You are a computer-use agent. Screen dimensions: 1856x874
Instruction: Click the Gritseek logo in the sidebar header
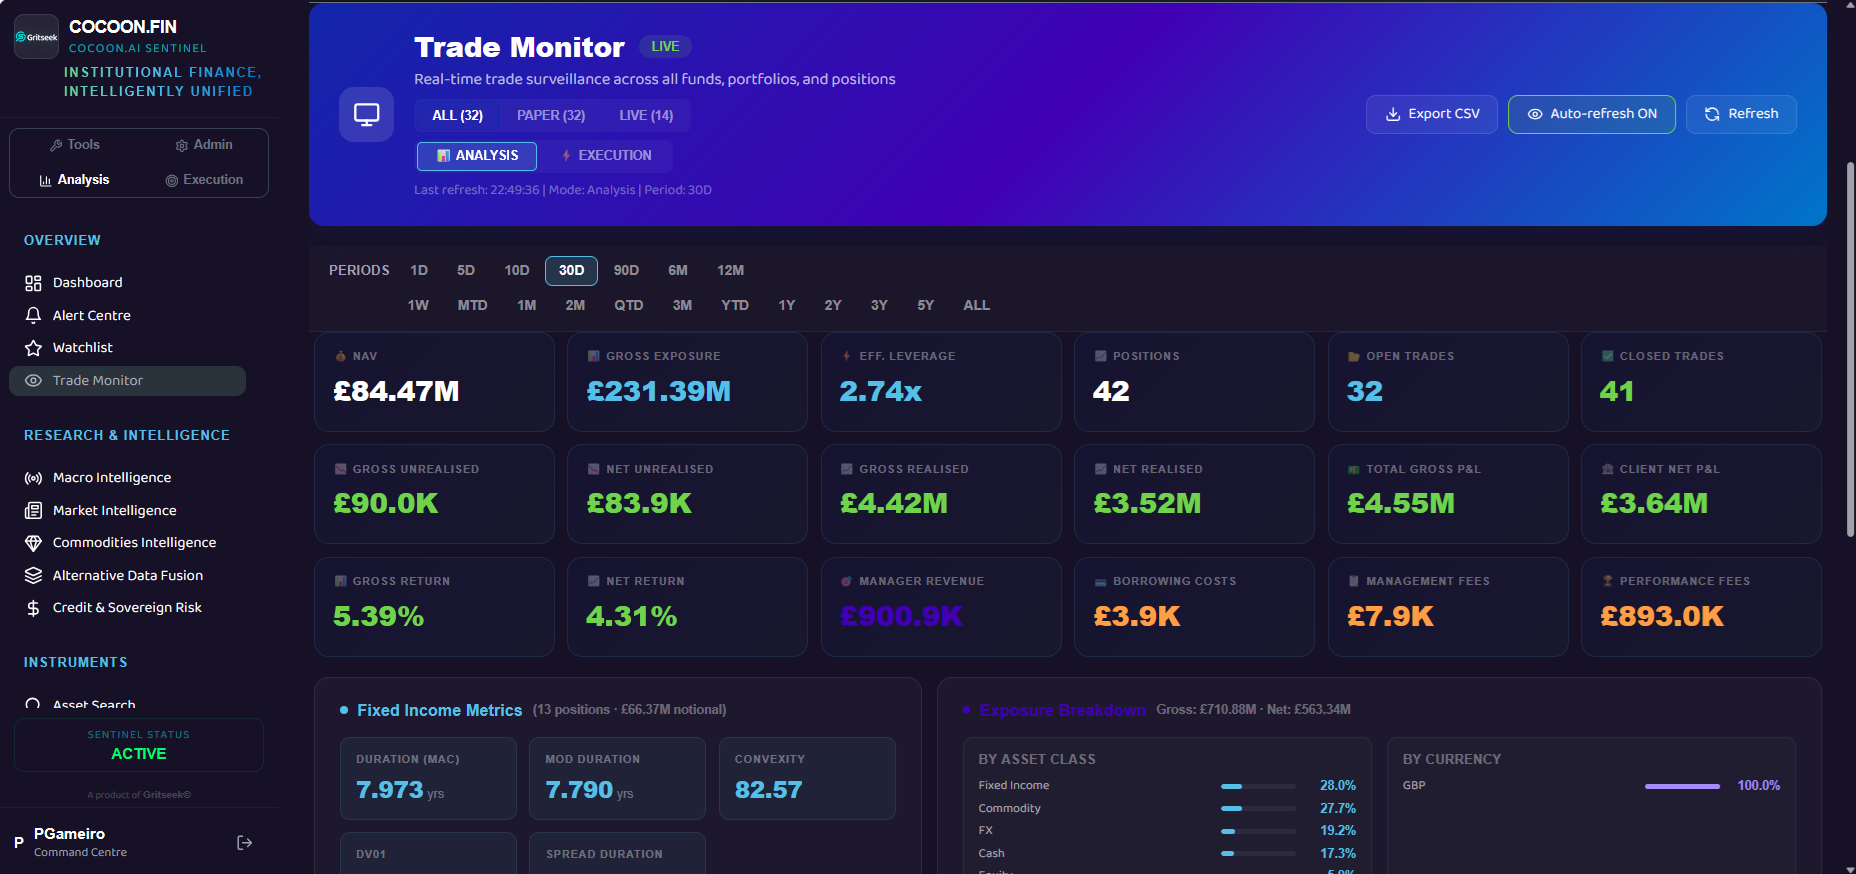(36, 37)
